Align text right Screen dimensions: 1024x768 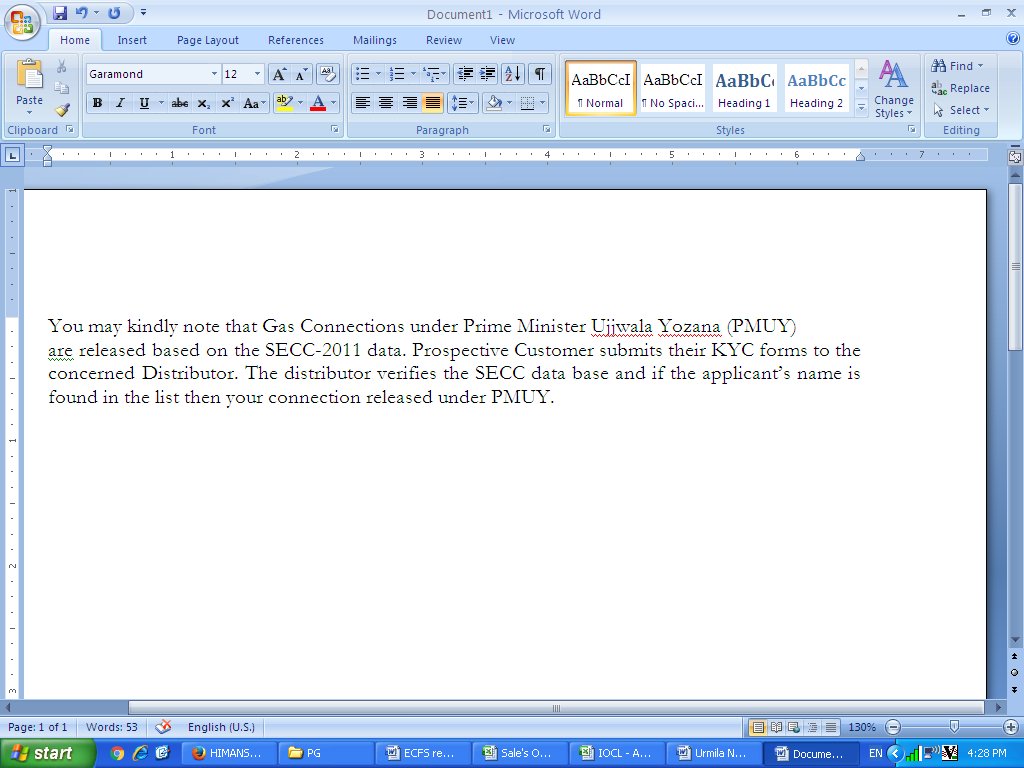(409, 103)
